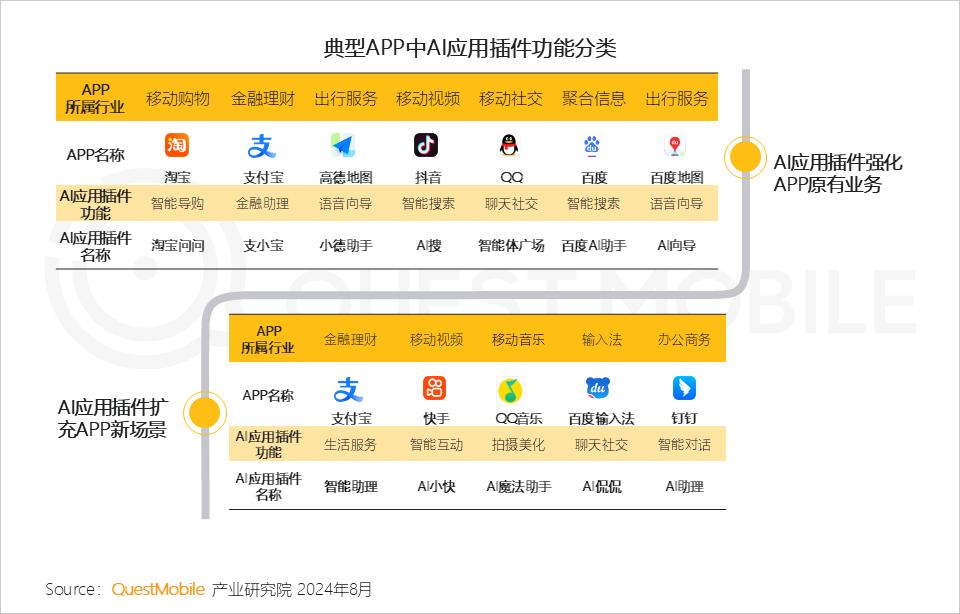Select the 智能互动 function cell
The image size is (960, 614).
[x=436, y=444]
